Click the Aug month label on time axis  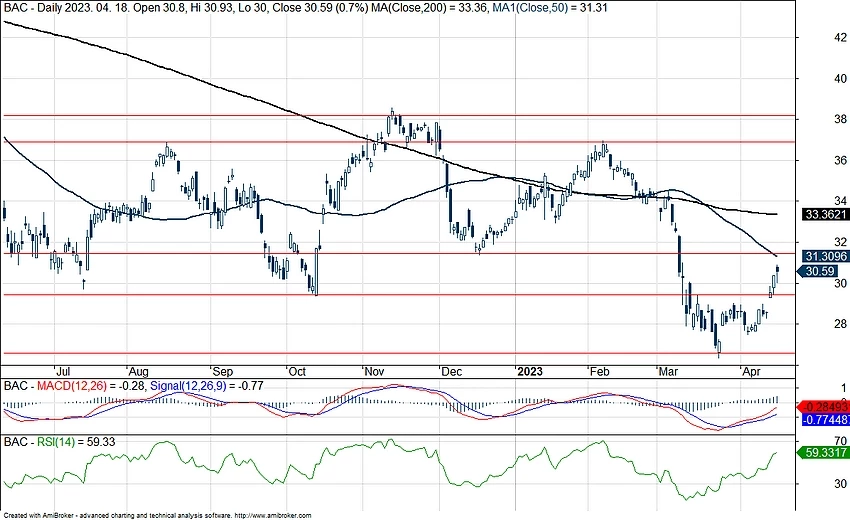[138, 371]
